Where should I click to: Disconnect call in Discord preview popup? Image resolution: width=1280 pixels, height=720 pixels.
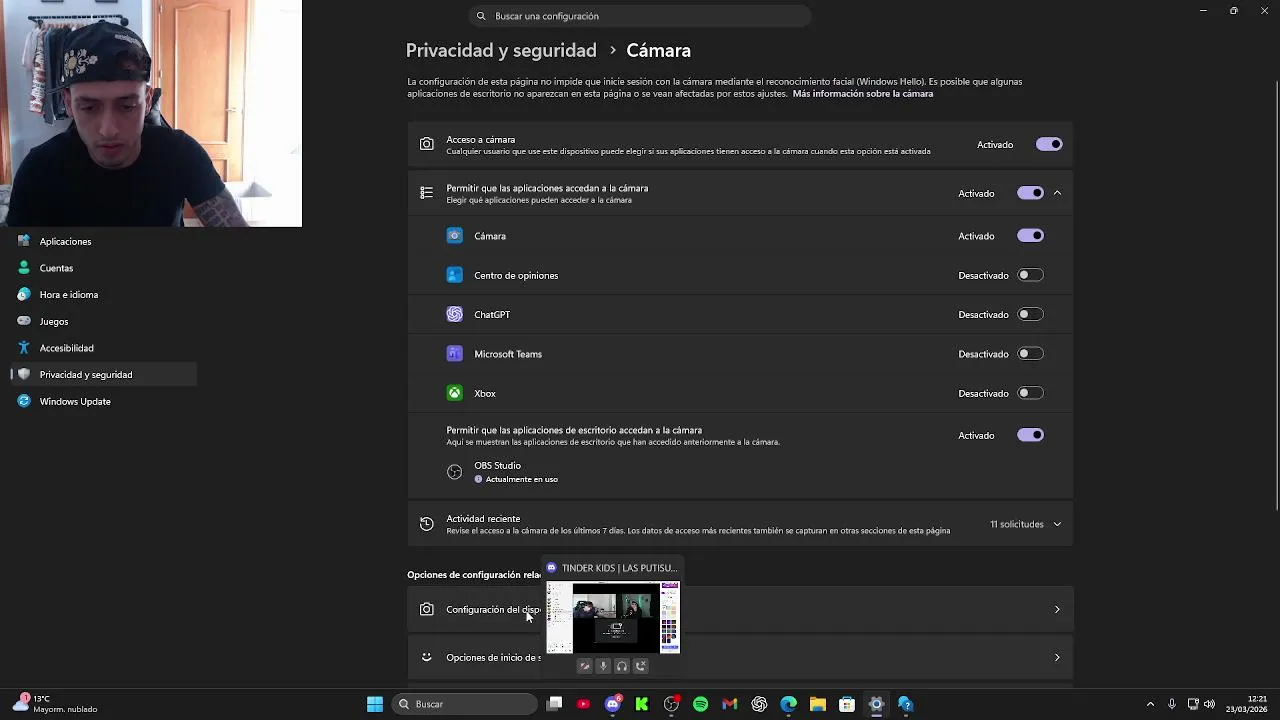click(x=641, y=666)
